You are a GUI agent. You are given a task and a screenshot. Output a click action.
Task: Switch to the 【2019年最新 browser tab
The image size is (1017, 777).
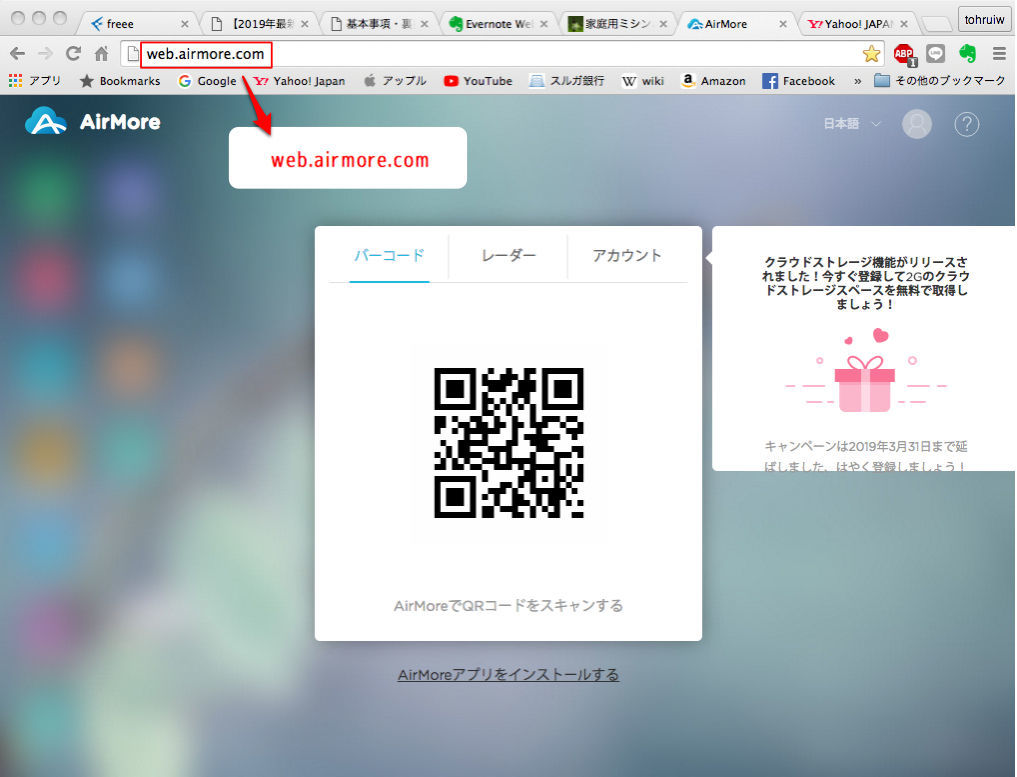point(259,24)
